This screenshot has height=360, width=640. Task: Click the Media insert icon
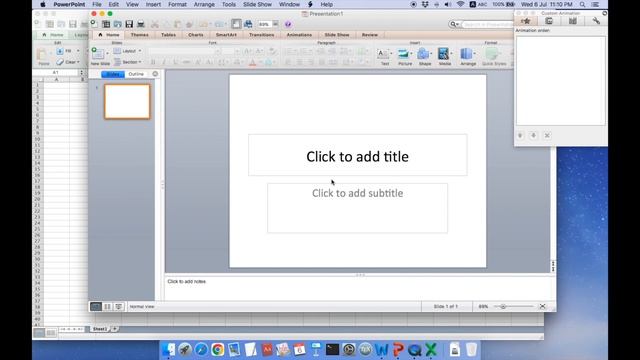444,54
